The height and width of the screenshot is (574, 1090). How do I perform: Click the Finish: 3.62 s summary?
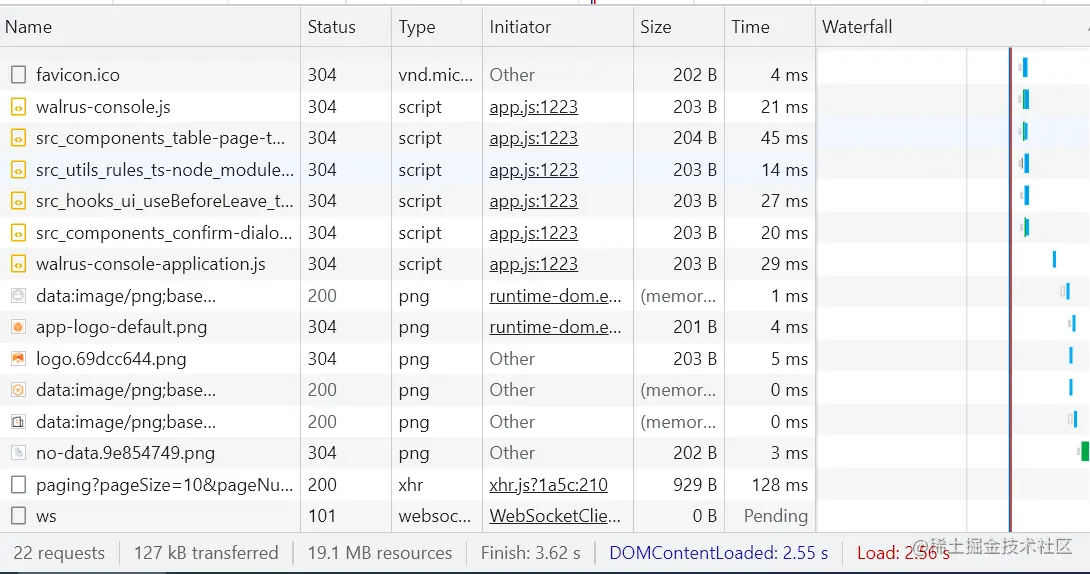(x=530, y=553)
